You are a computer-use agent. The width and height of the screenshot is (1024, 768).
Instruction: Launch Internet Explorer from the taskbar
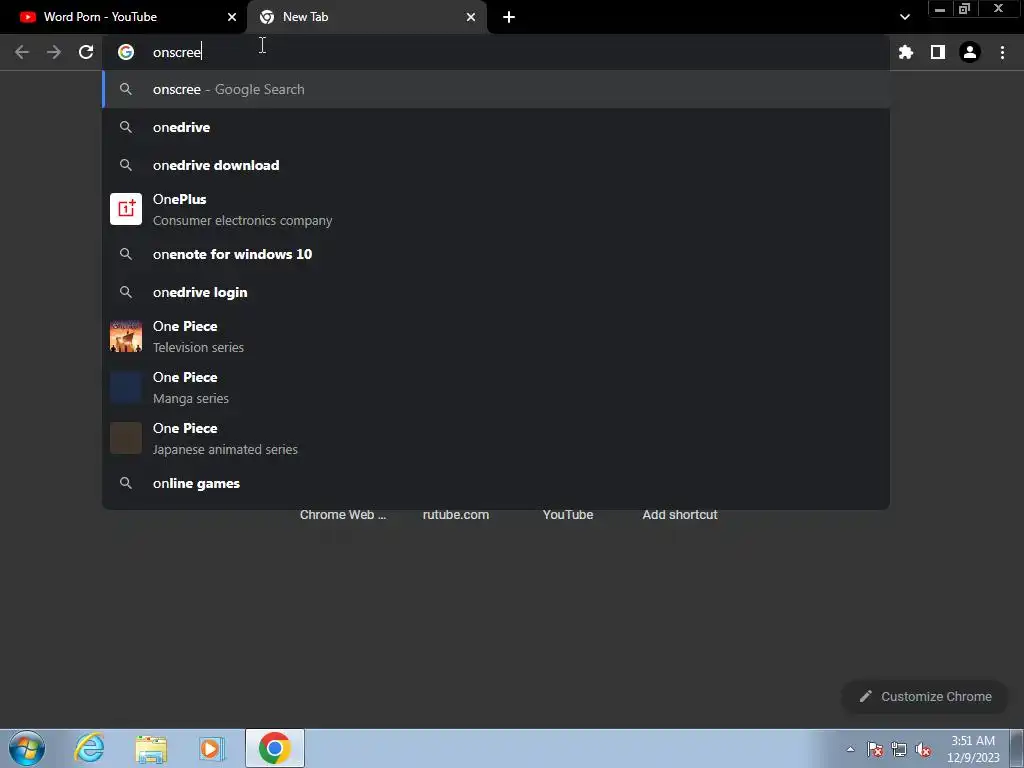tap(89, 748)
